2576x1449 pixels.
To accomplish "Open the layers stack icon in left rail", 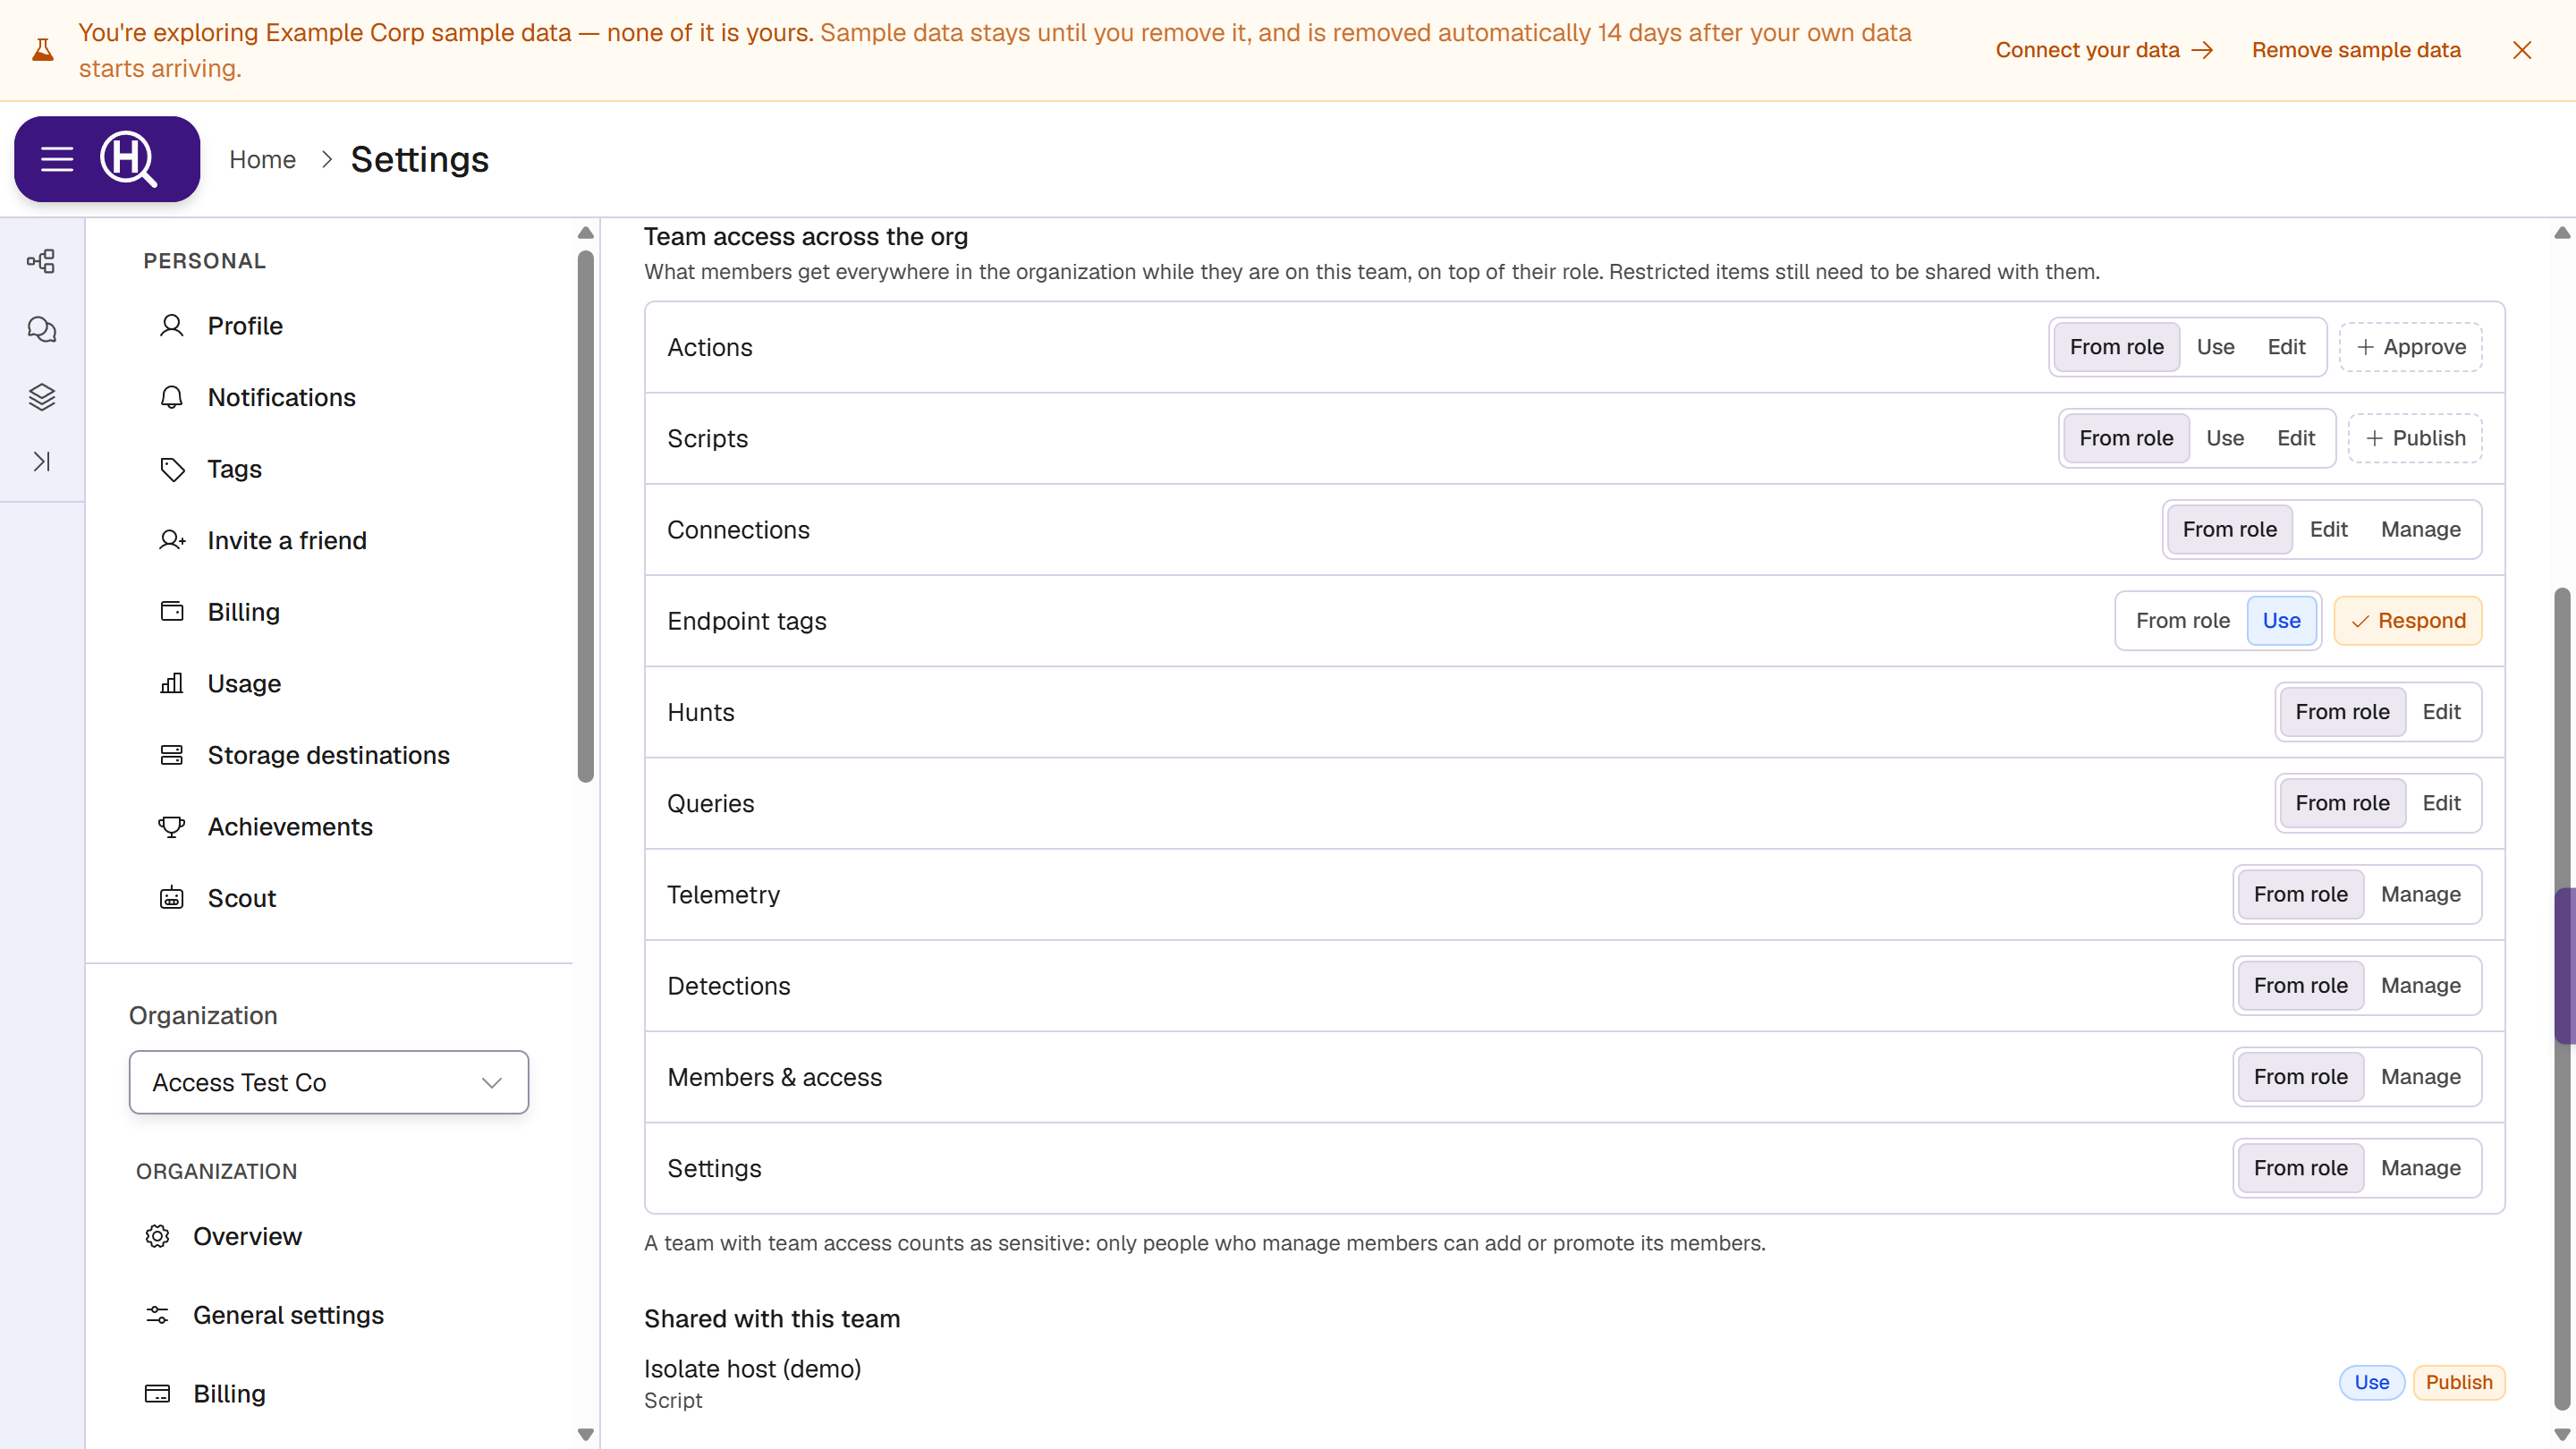I will click(41, 397).
